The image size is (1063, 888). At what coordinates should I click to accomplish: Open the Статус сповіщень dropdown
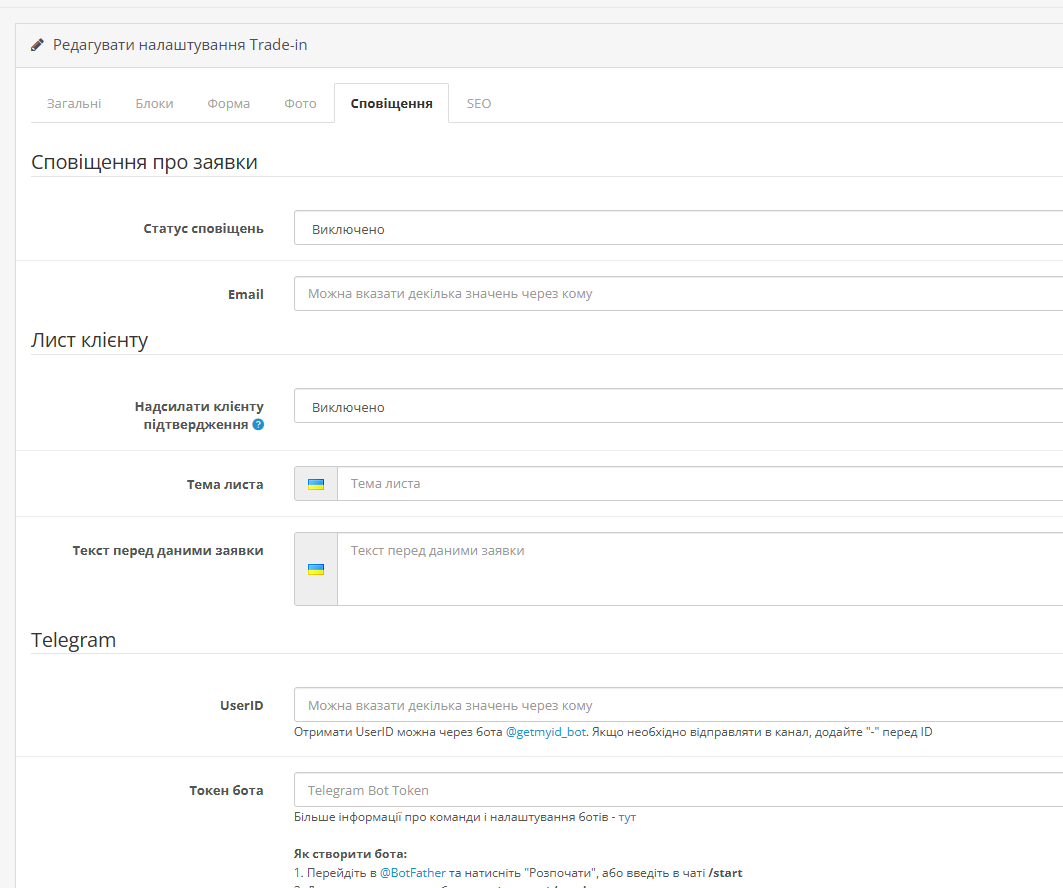click(678, 228)
